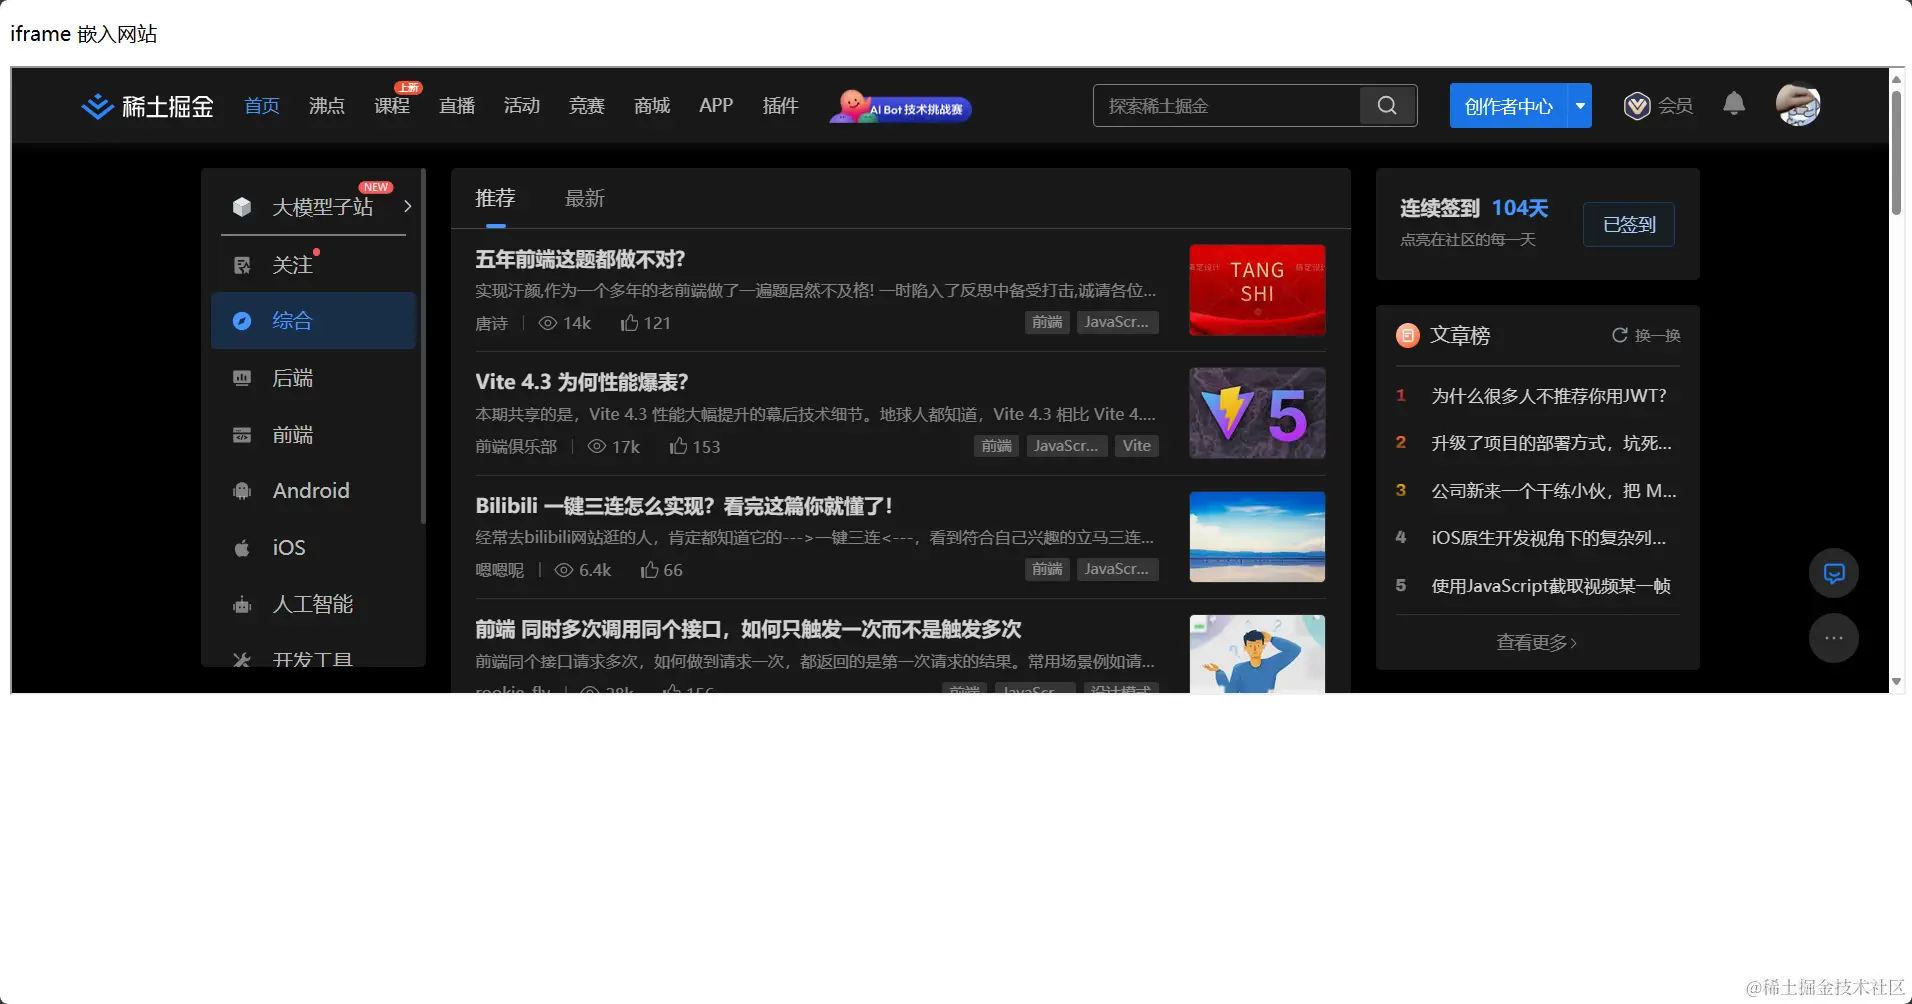Click author name 前端俱乐部
The width and height of the screenshot is (1912, 1004).
pyautogui.click(x=516, y=446)
